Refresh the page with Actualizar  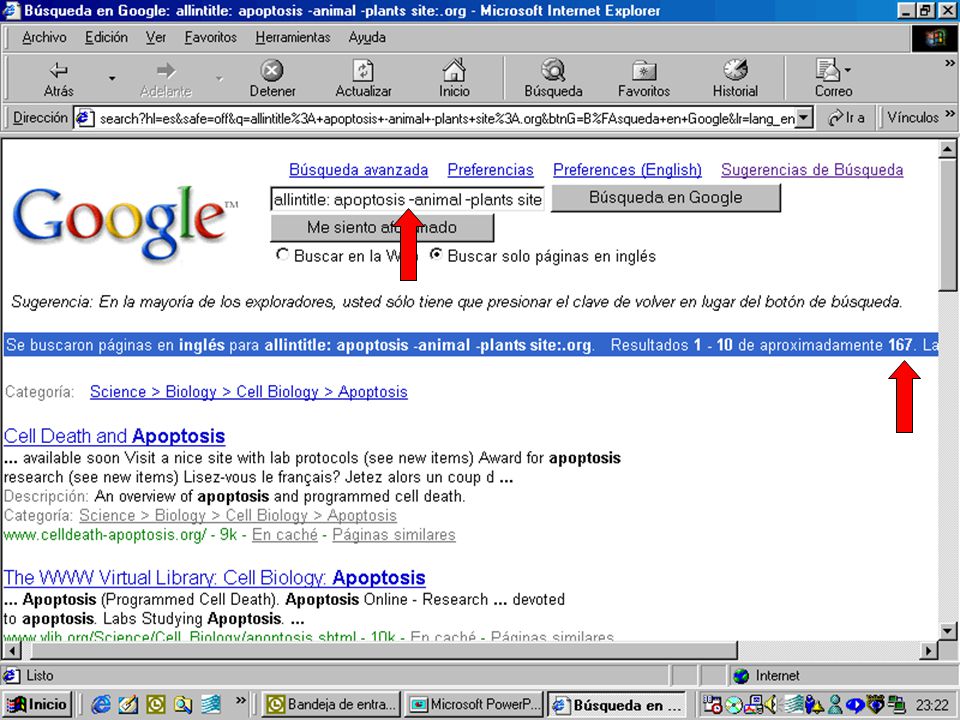[363, 78]
